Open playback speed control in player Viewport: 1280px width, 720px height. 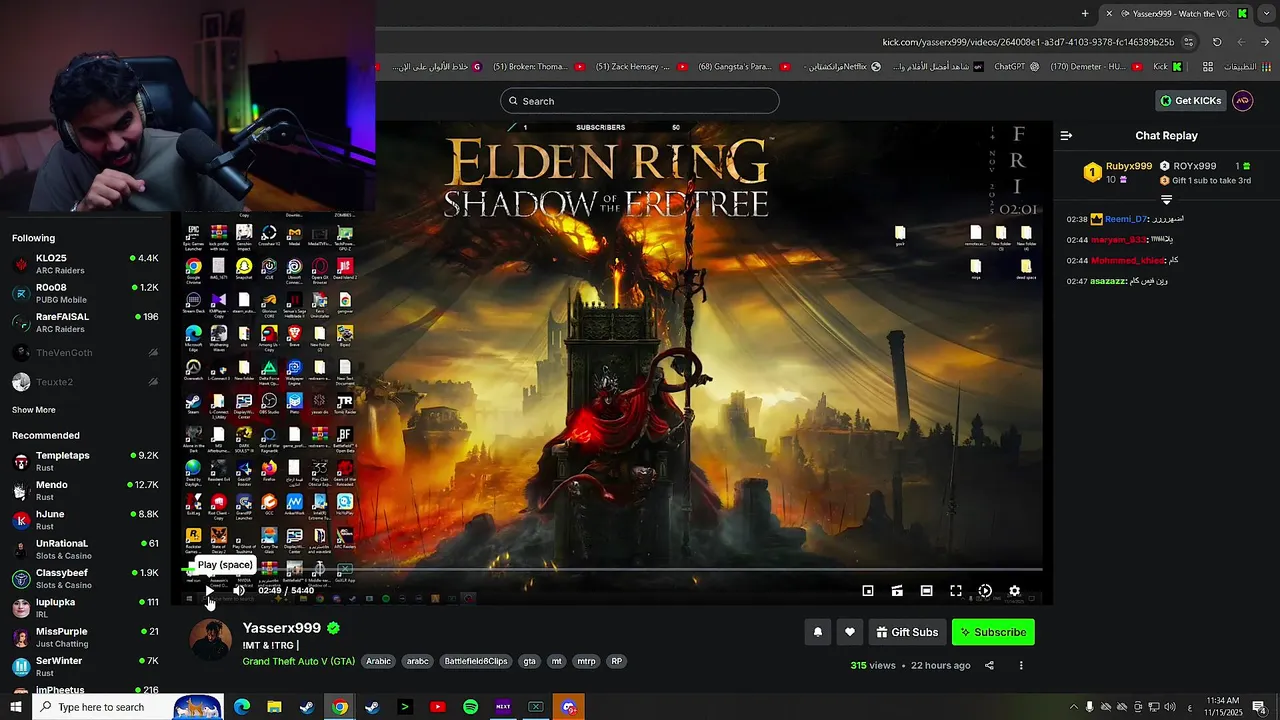(x=985, y=591)
